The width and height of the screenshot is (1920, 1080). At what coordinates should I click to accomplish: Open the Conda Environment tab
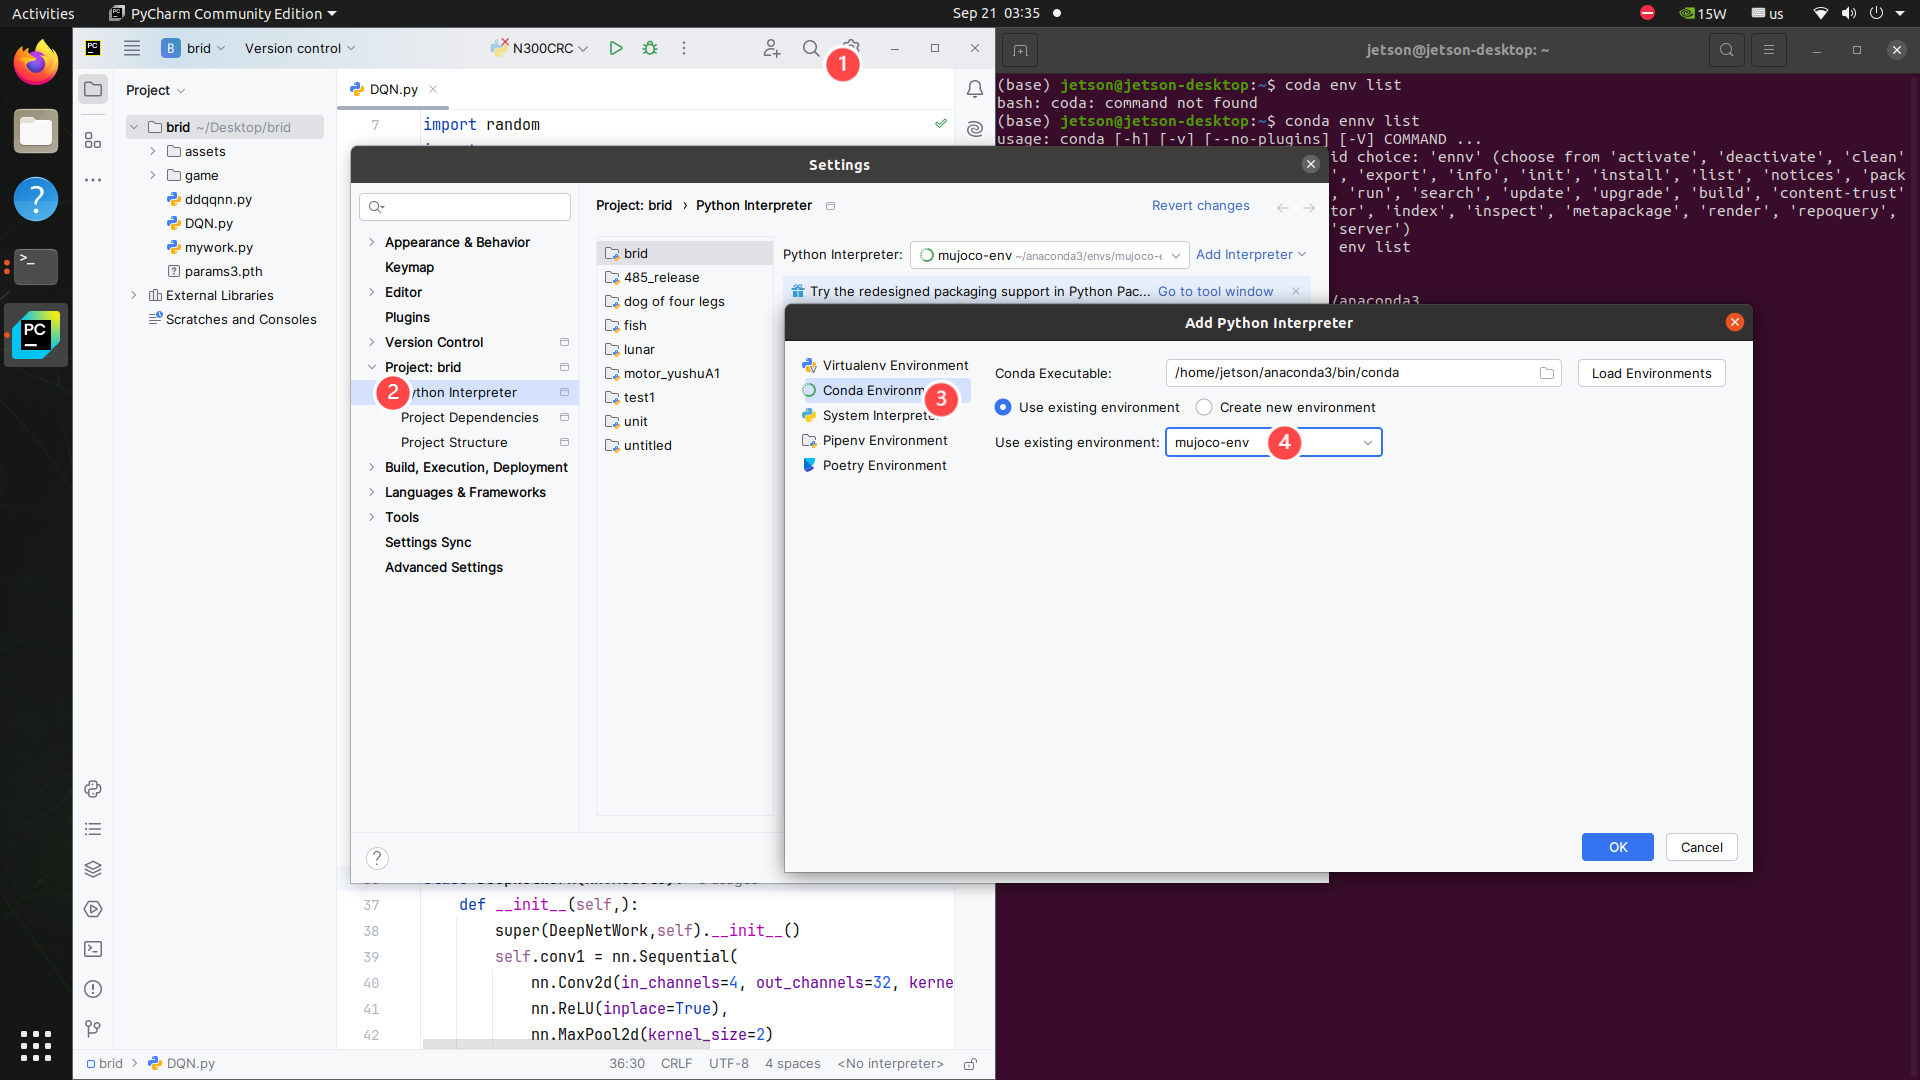pyautogui.click(x=881, y=389)
